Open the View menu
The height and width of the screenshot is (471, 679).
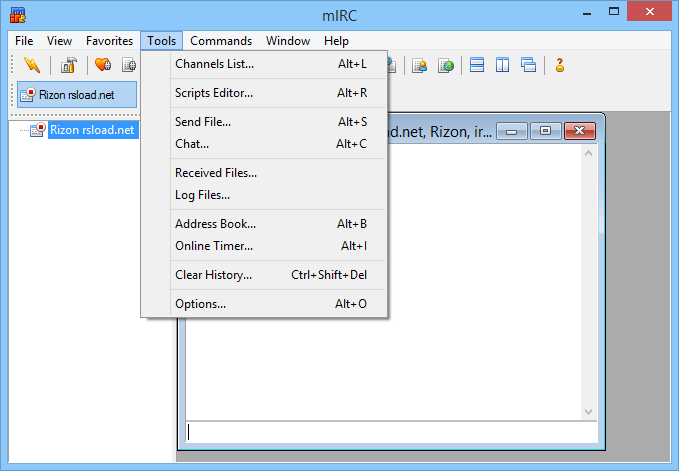pos(59,41)
